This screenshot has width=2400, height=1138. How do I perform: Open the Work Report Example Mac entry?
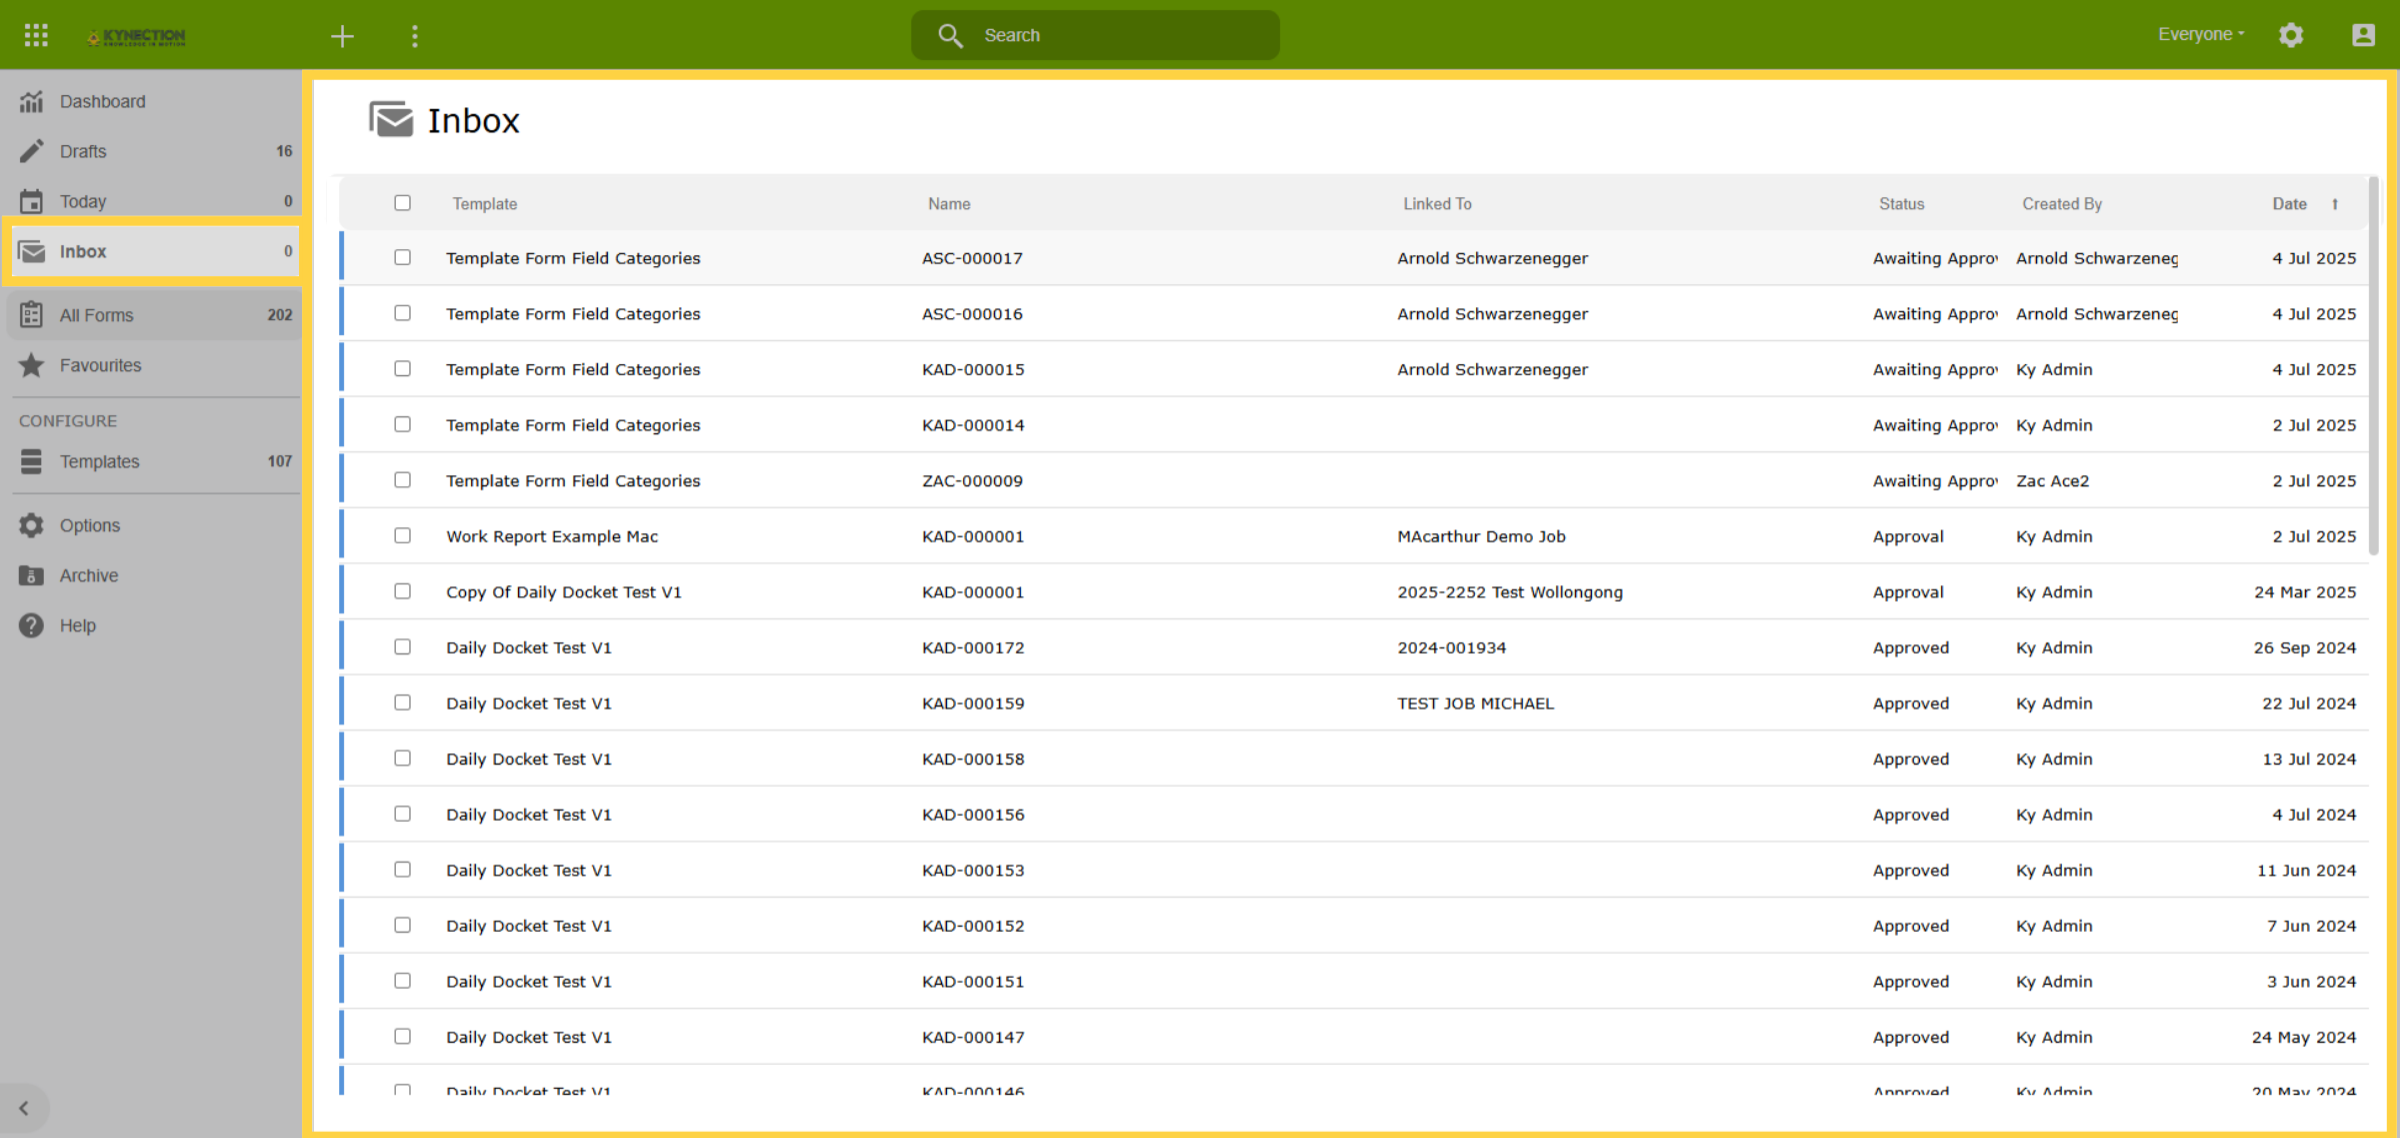[552, 536]
